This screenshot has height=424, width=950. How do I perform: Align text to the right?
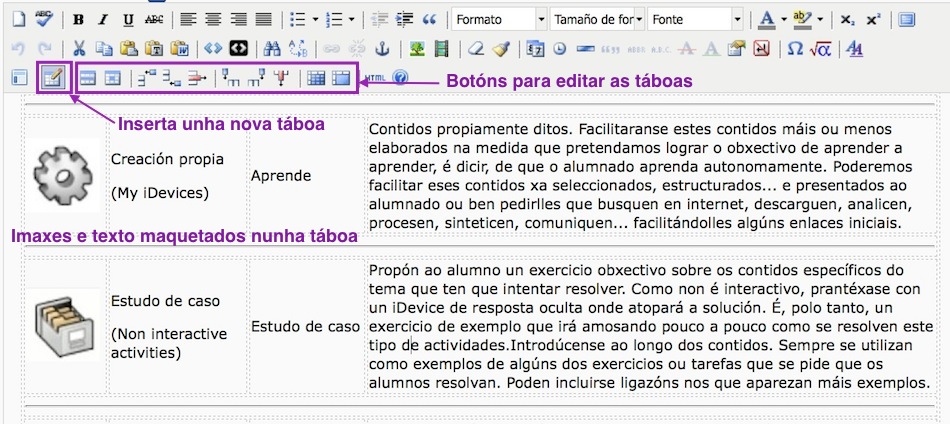tap(238, 19)
